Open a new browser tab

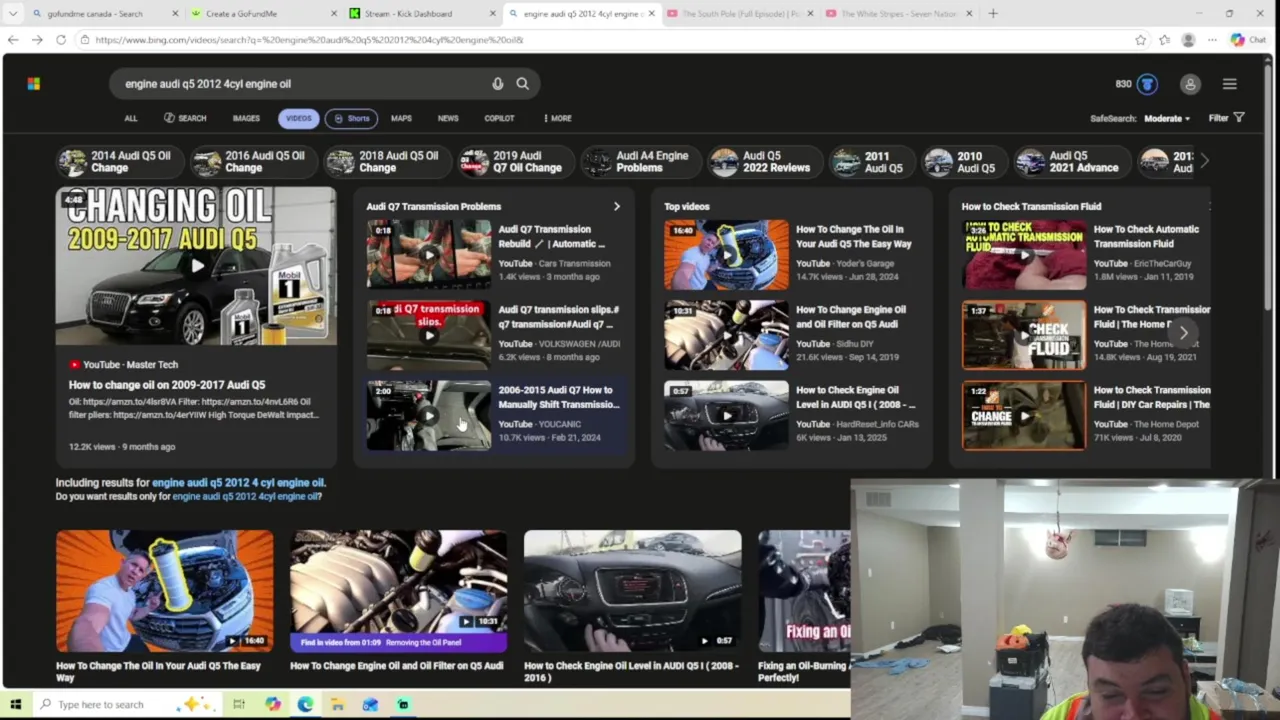pos(993,13)
